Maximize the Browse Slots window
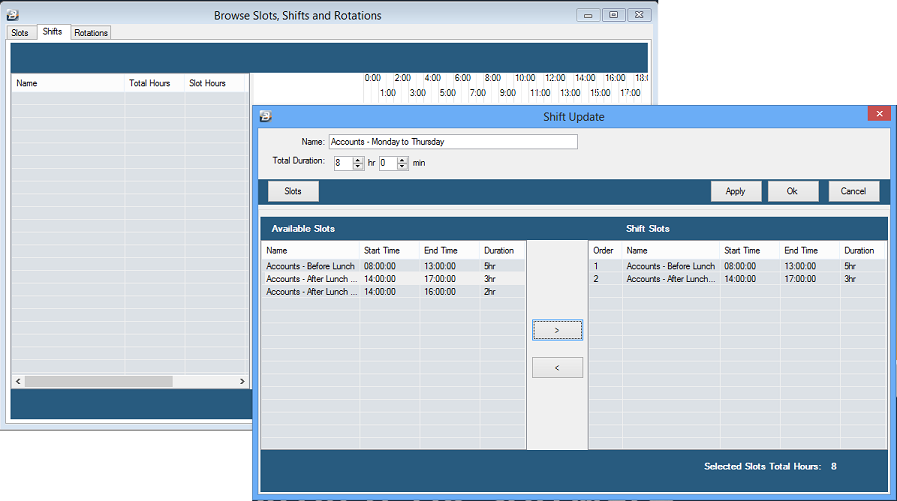Viewport: 897px width, 501px height. (614, 15)
